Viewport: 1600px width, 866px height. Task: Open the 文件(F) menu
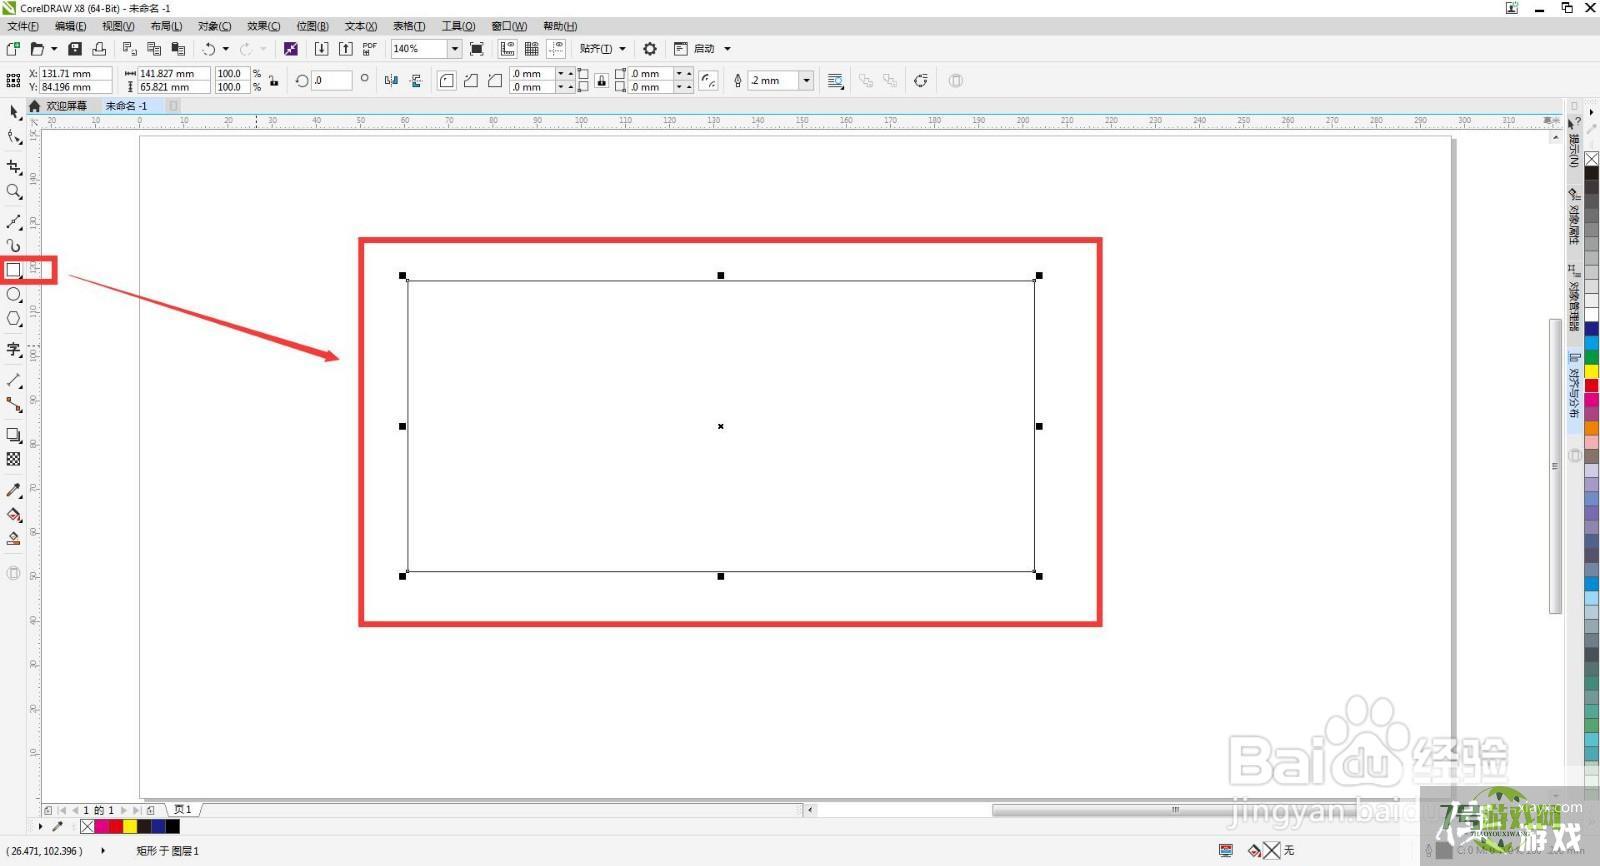pos(23,26)
